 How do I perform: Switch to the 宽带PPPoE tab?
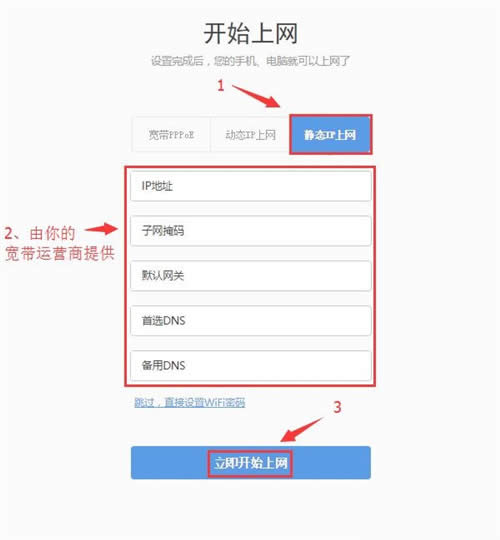coord(171,135)
